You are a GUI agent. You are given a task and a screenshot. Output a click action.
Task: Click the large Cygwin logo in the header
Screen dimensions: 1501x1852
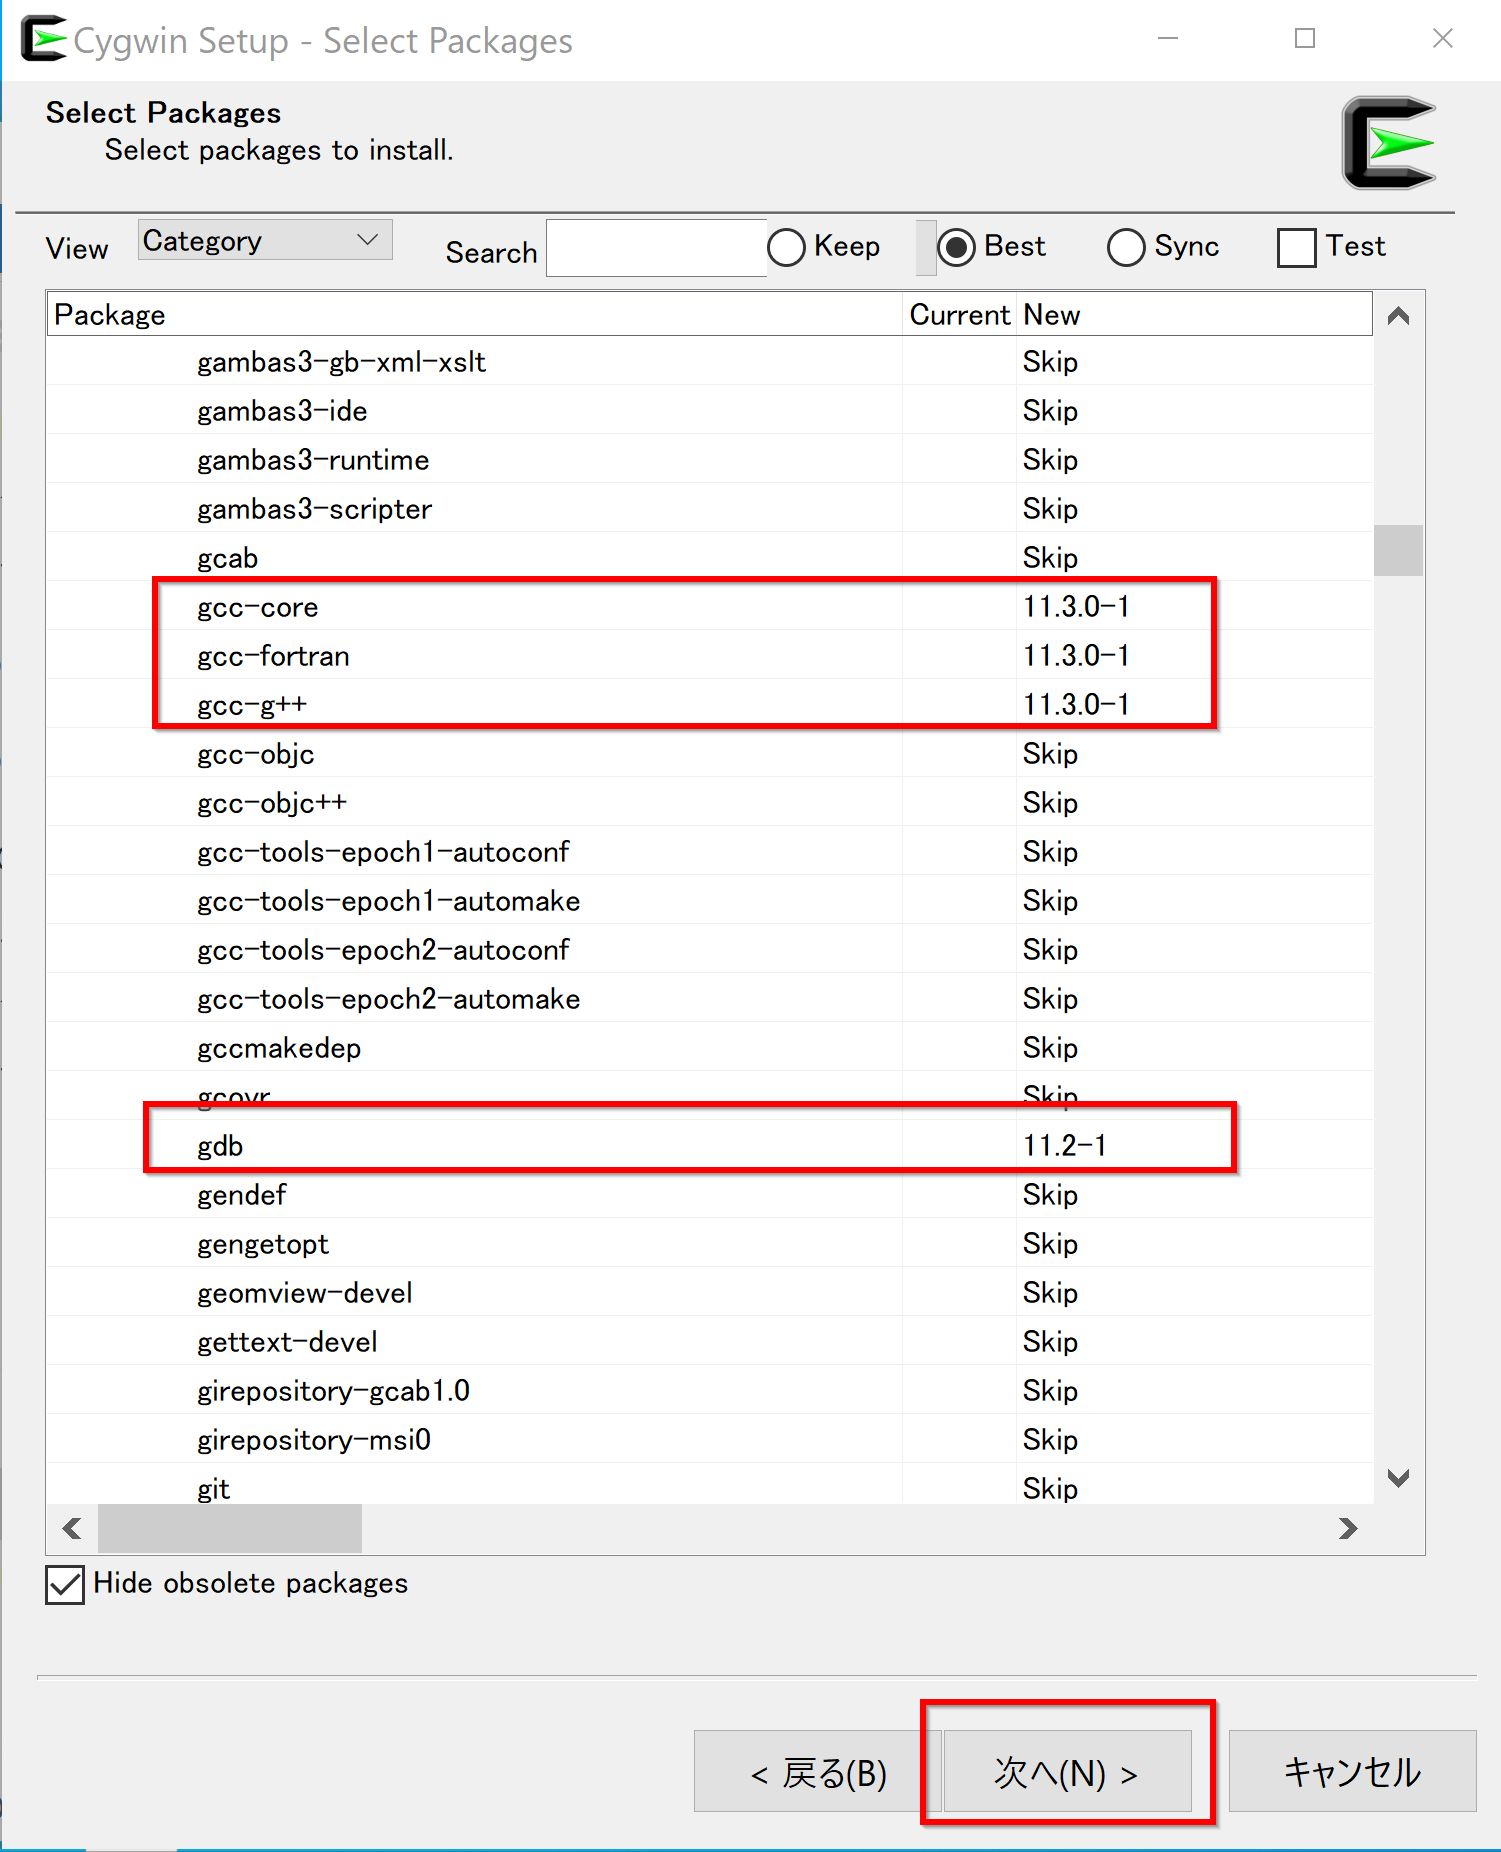click(1389, 143)
